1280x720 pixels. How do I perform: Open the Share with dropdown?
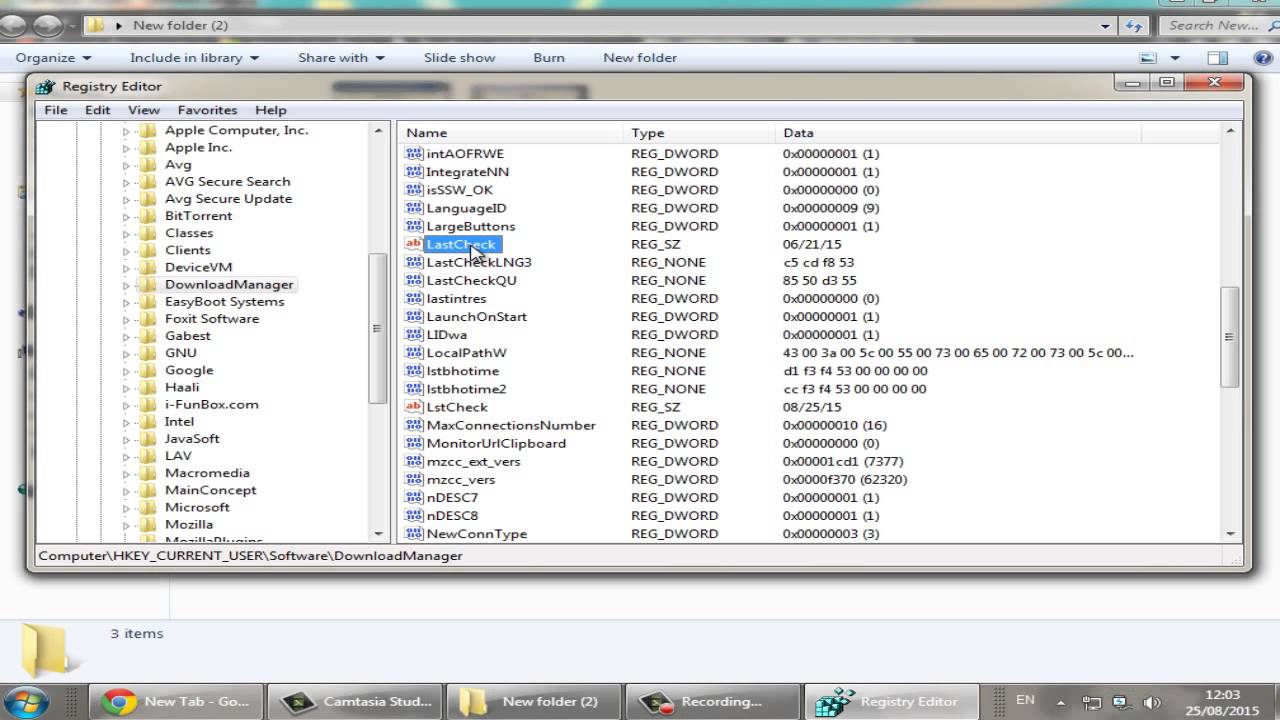tap(341, 58)
